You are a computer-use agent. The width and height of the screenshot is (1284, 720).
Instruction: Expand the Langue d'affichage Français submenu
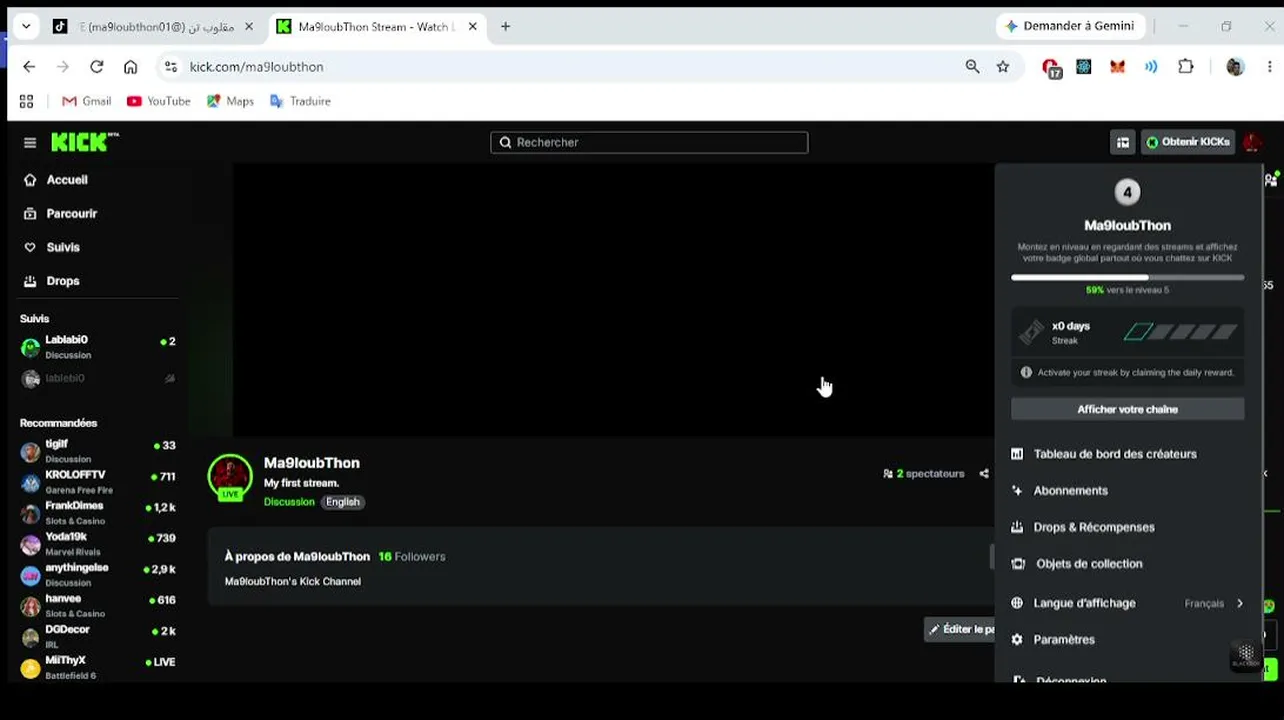pos(1128,603)
